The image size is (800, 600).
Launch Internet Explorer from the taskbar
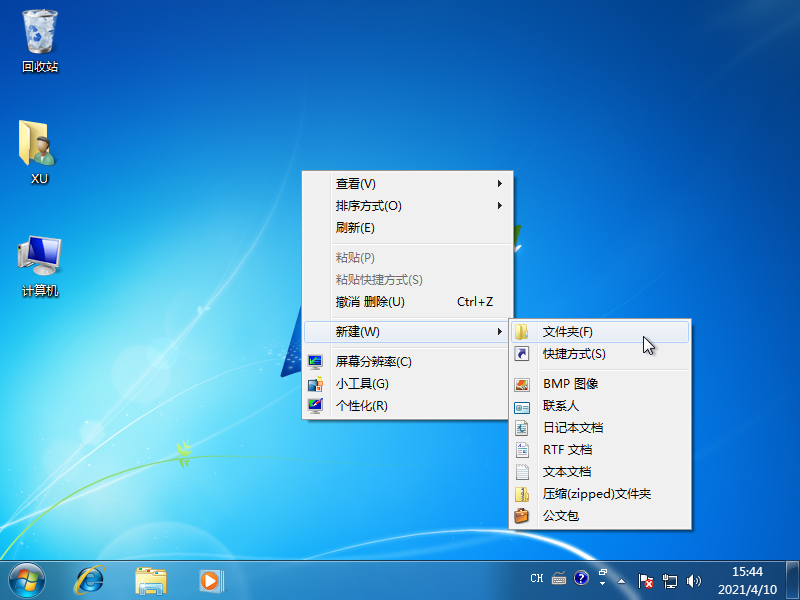(x=90, y=579)
